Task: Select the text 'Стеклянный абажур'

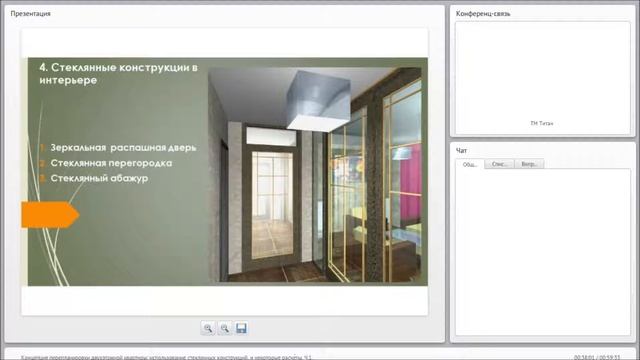Action: (x=99, y=178)
